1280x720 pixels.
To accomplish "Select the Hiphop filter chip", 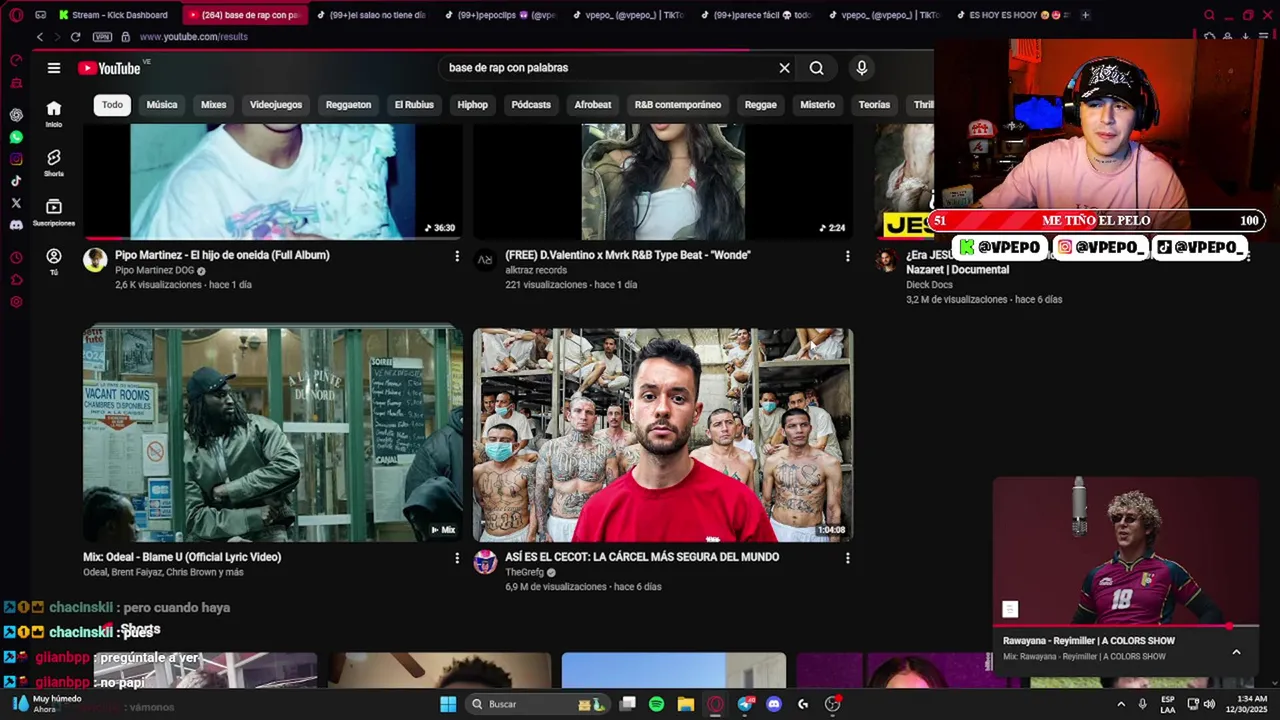I will point(473,105).
